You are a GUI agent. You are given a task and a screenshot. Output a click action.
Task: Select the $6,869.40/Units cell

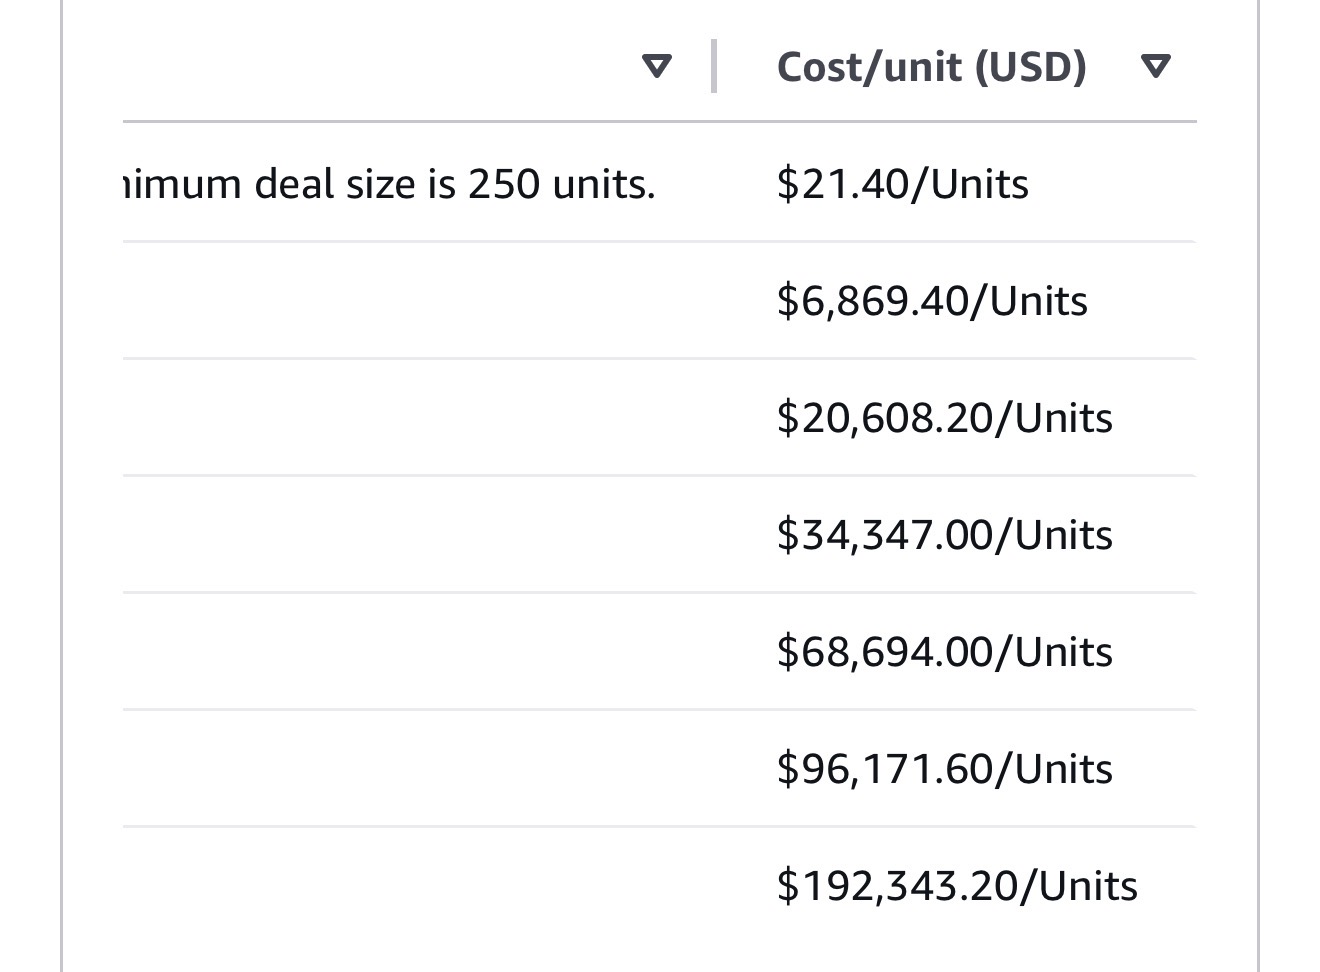pos(931,301)
